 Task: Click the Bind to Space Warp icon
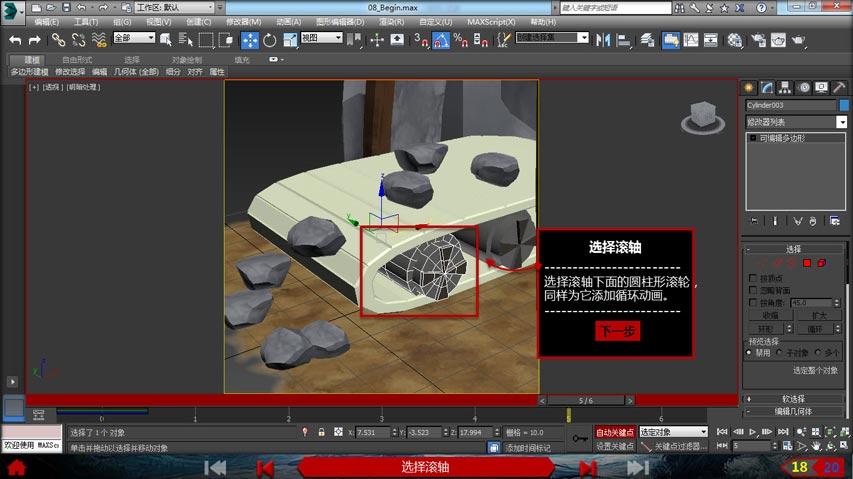pyautogui.click(x=98, y=40)
